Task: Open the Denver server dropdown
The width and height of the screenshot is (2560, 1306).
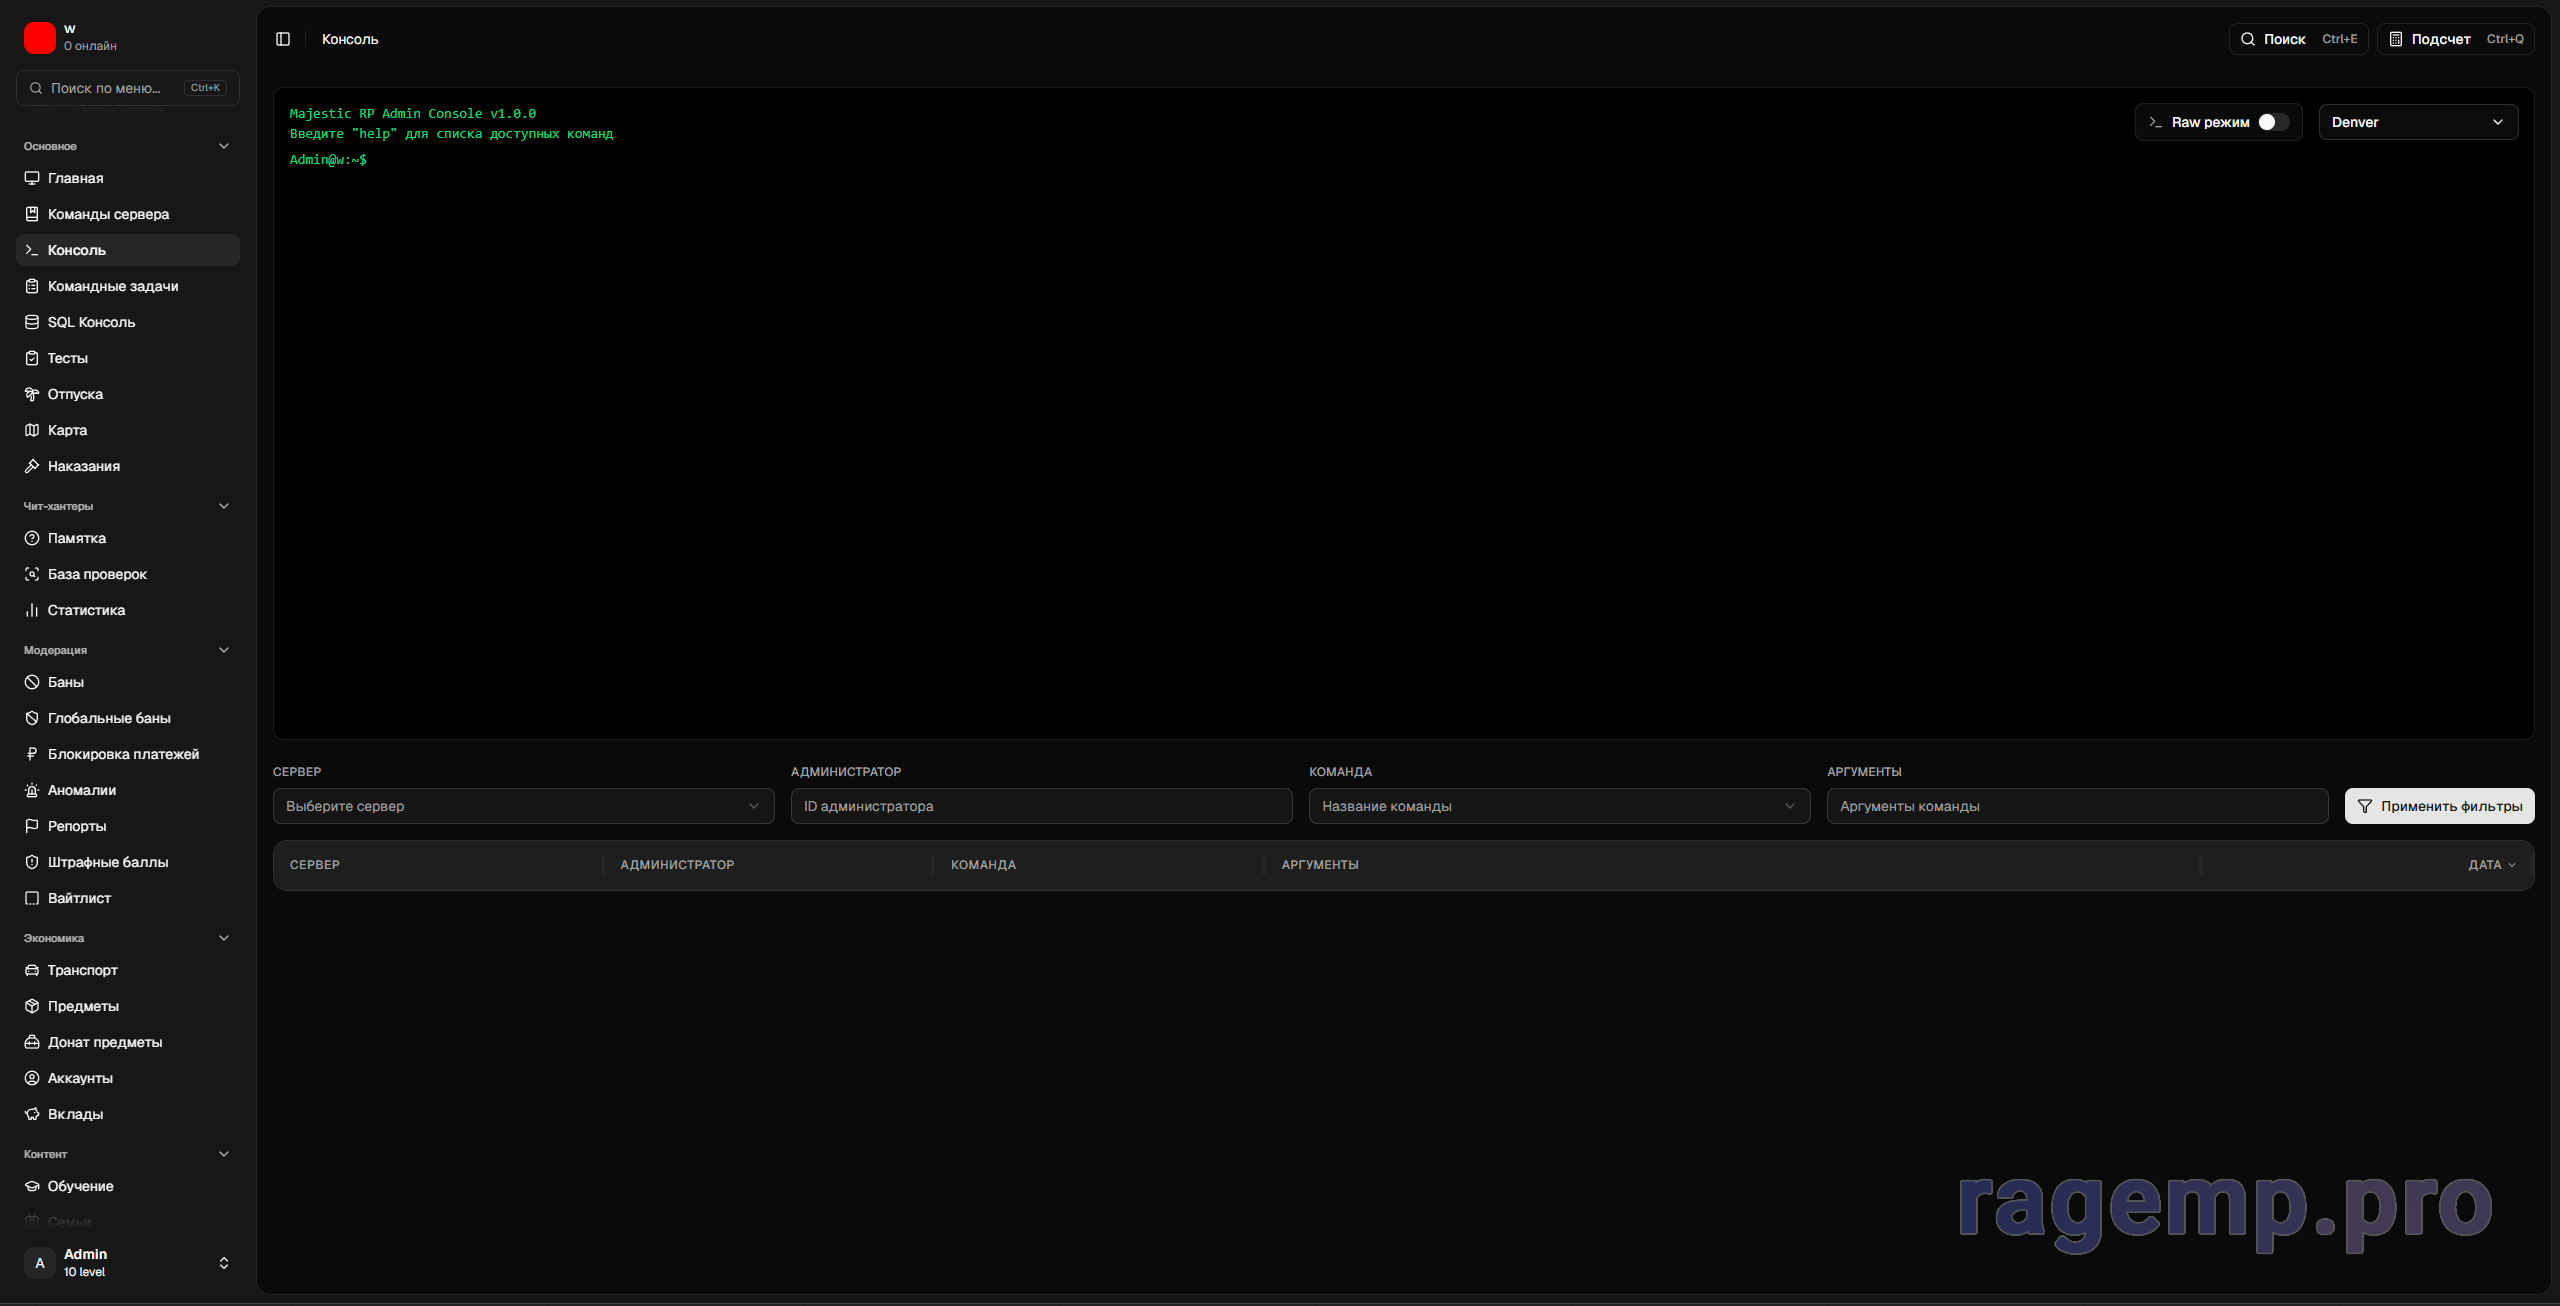Action: (x=2417, y=122)
